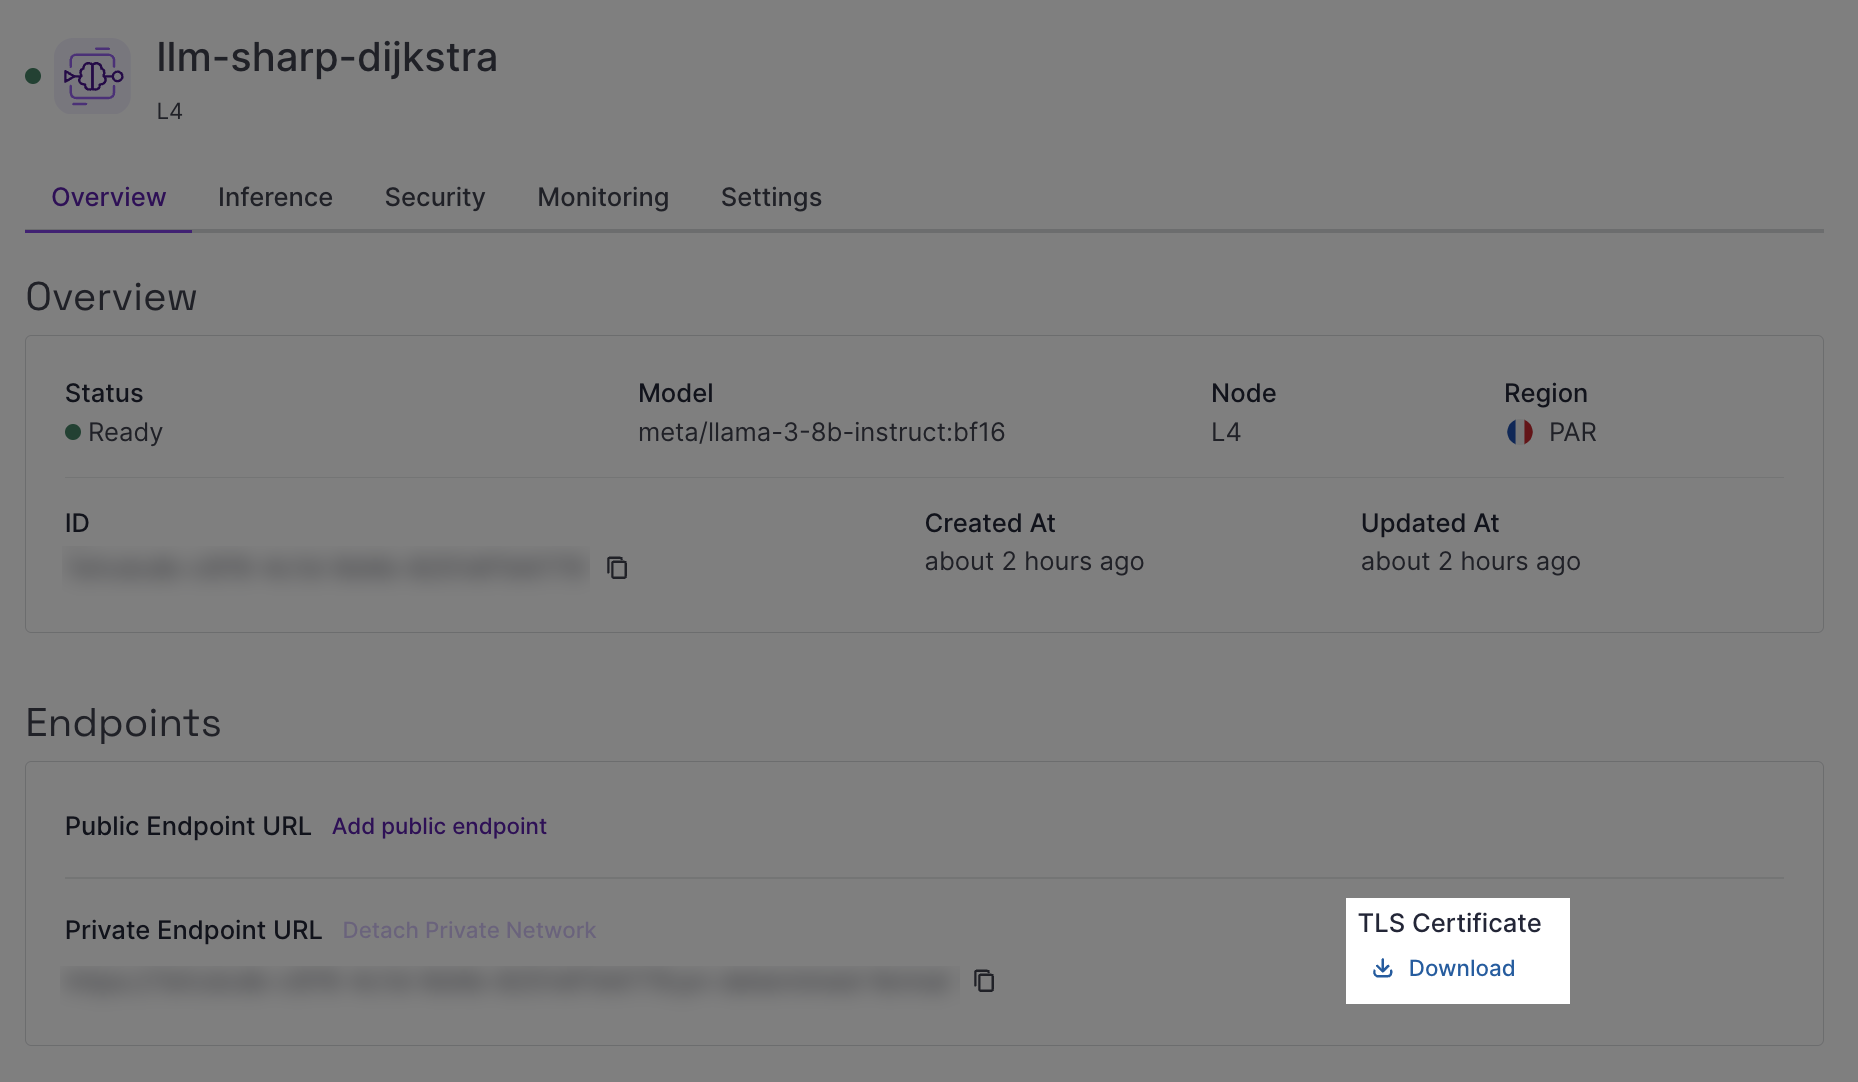The width and height of the screenshot is (1858, 1082).
Task: Click the green Ready status dot
Action: click(71, 432)
